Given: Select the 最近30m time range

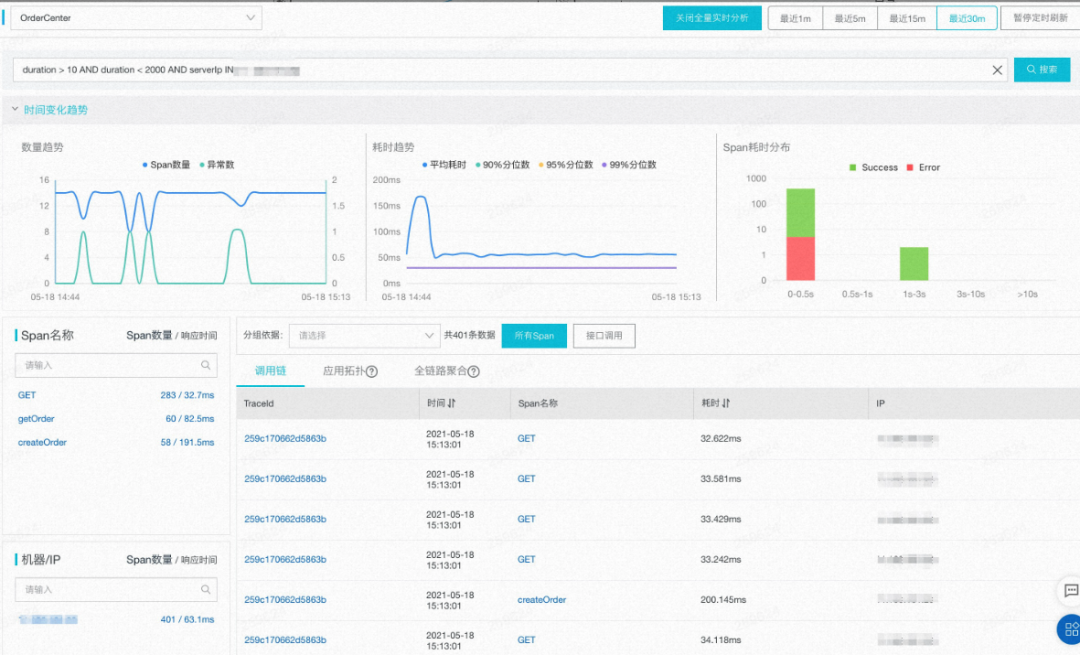Looking at the screenshot, I should tap(967, 19).
